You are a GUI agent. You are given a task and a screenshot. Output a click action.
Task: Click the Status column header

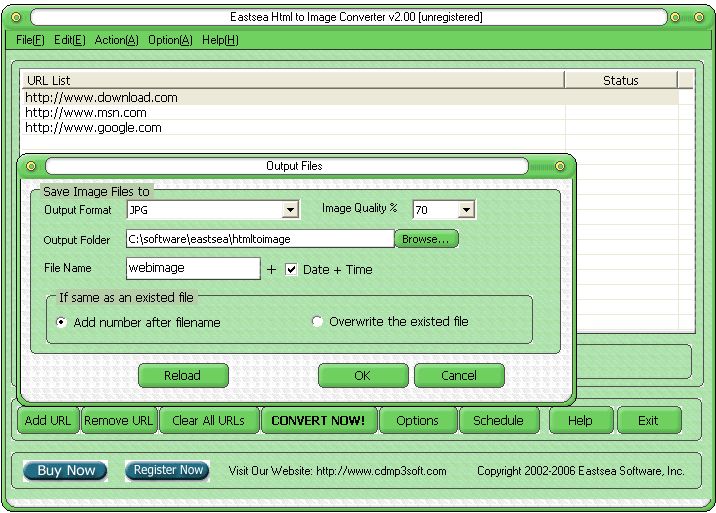(621, 80)
